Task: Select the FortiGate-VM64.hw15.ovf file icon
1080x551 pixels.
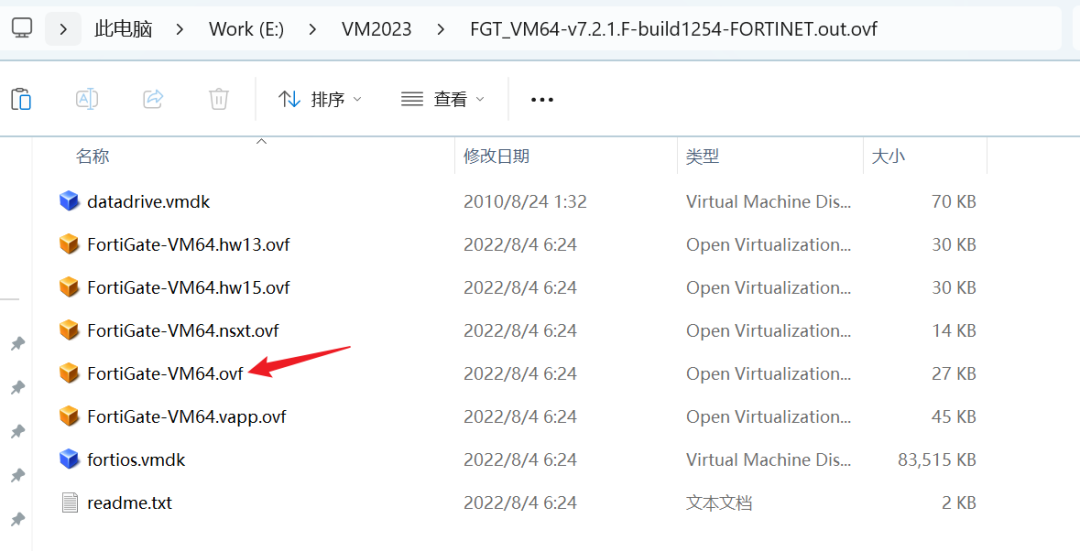Action: pyautogui.click(x=69, y=287)
